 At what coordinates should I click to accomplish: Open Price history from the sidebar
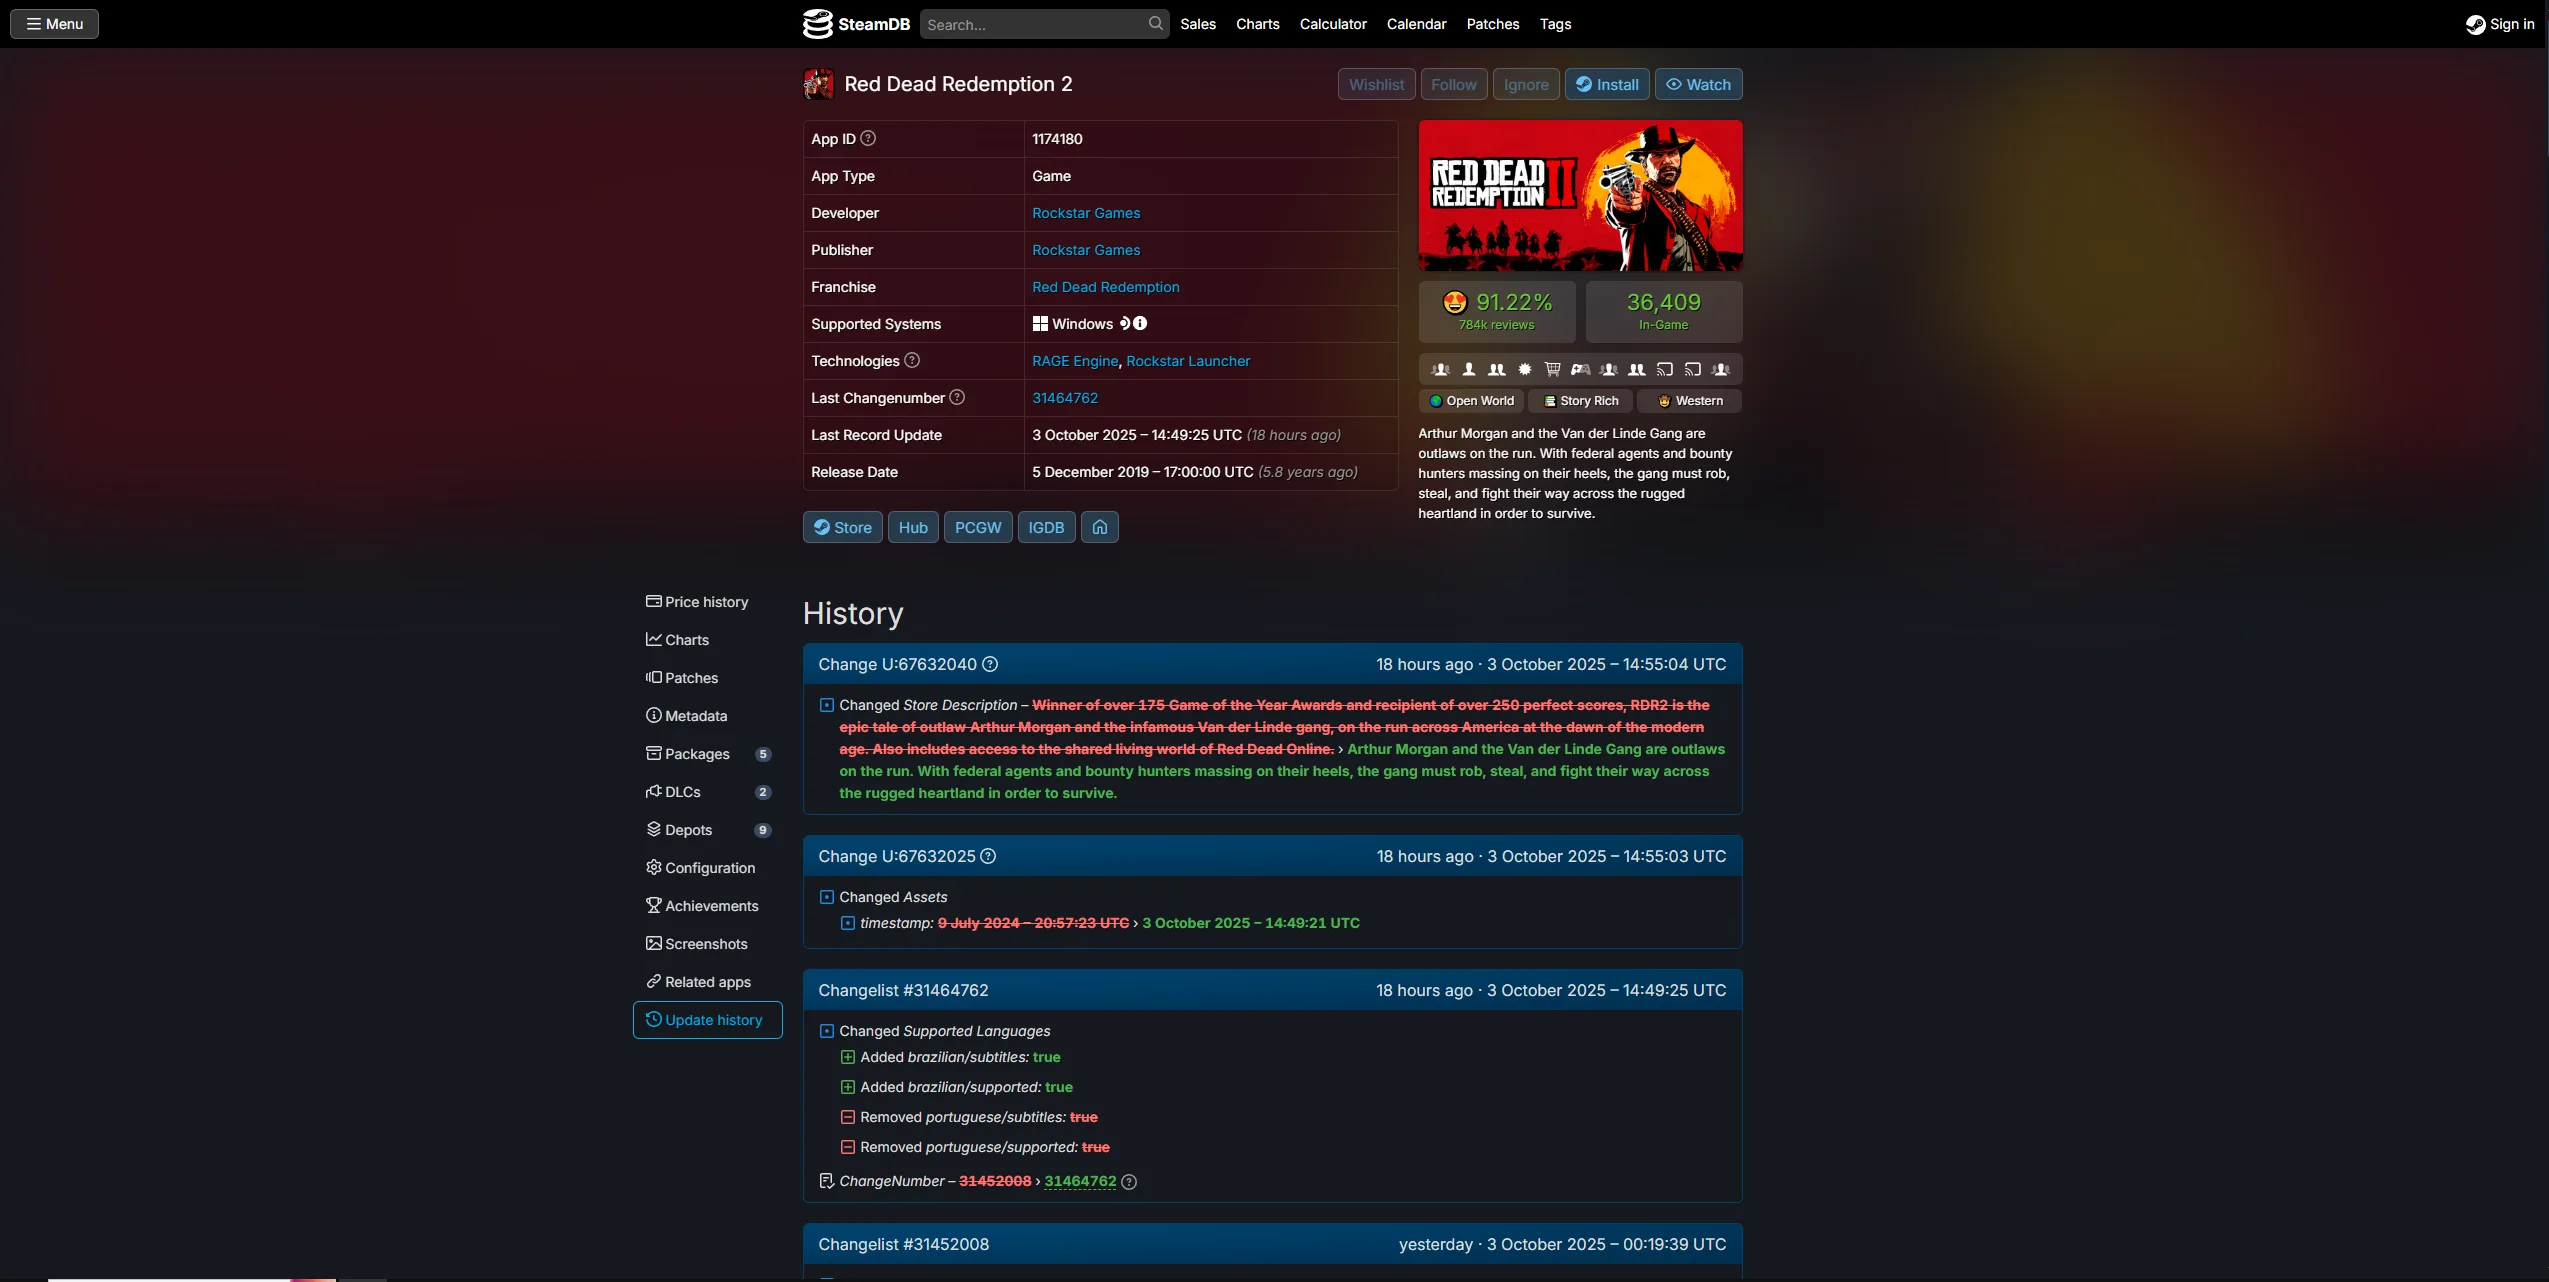point(707,601)
